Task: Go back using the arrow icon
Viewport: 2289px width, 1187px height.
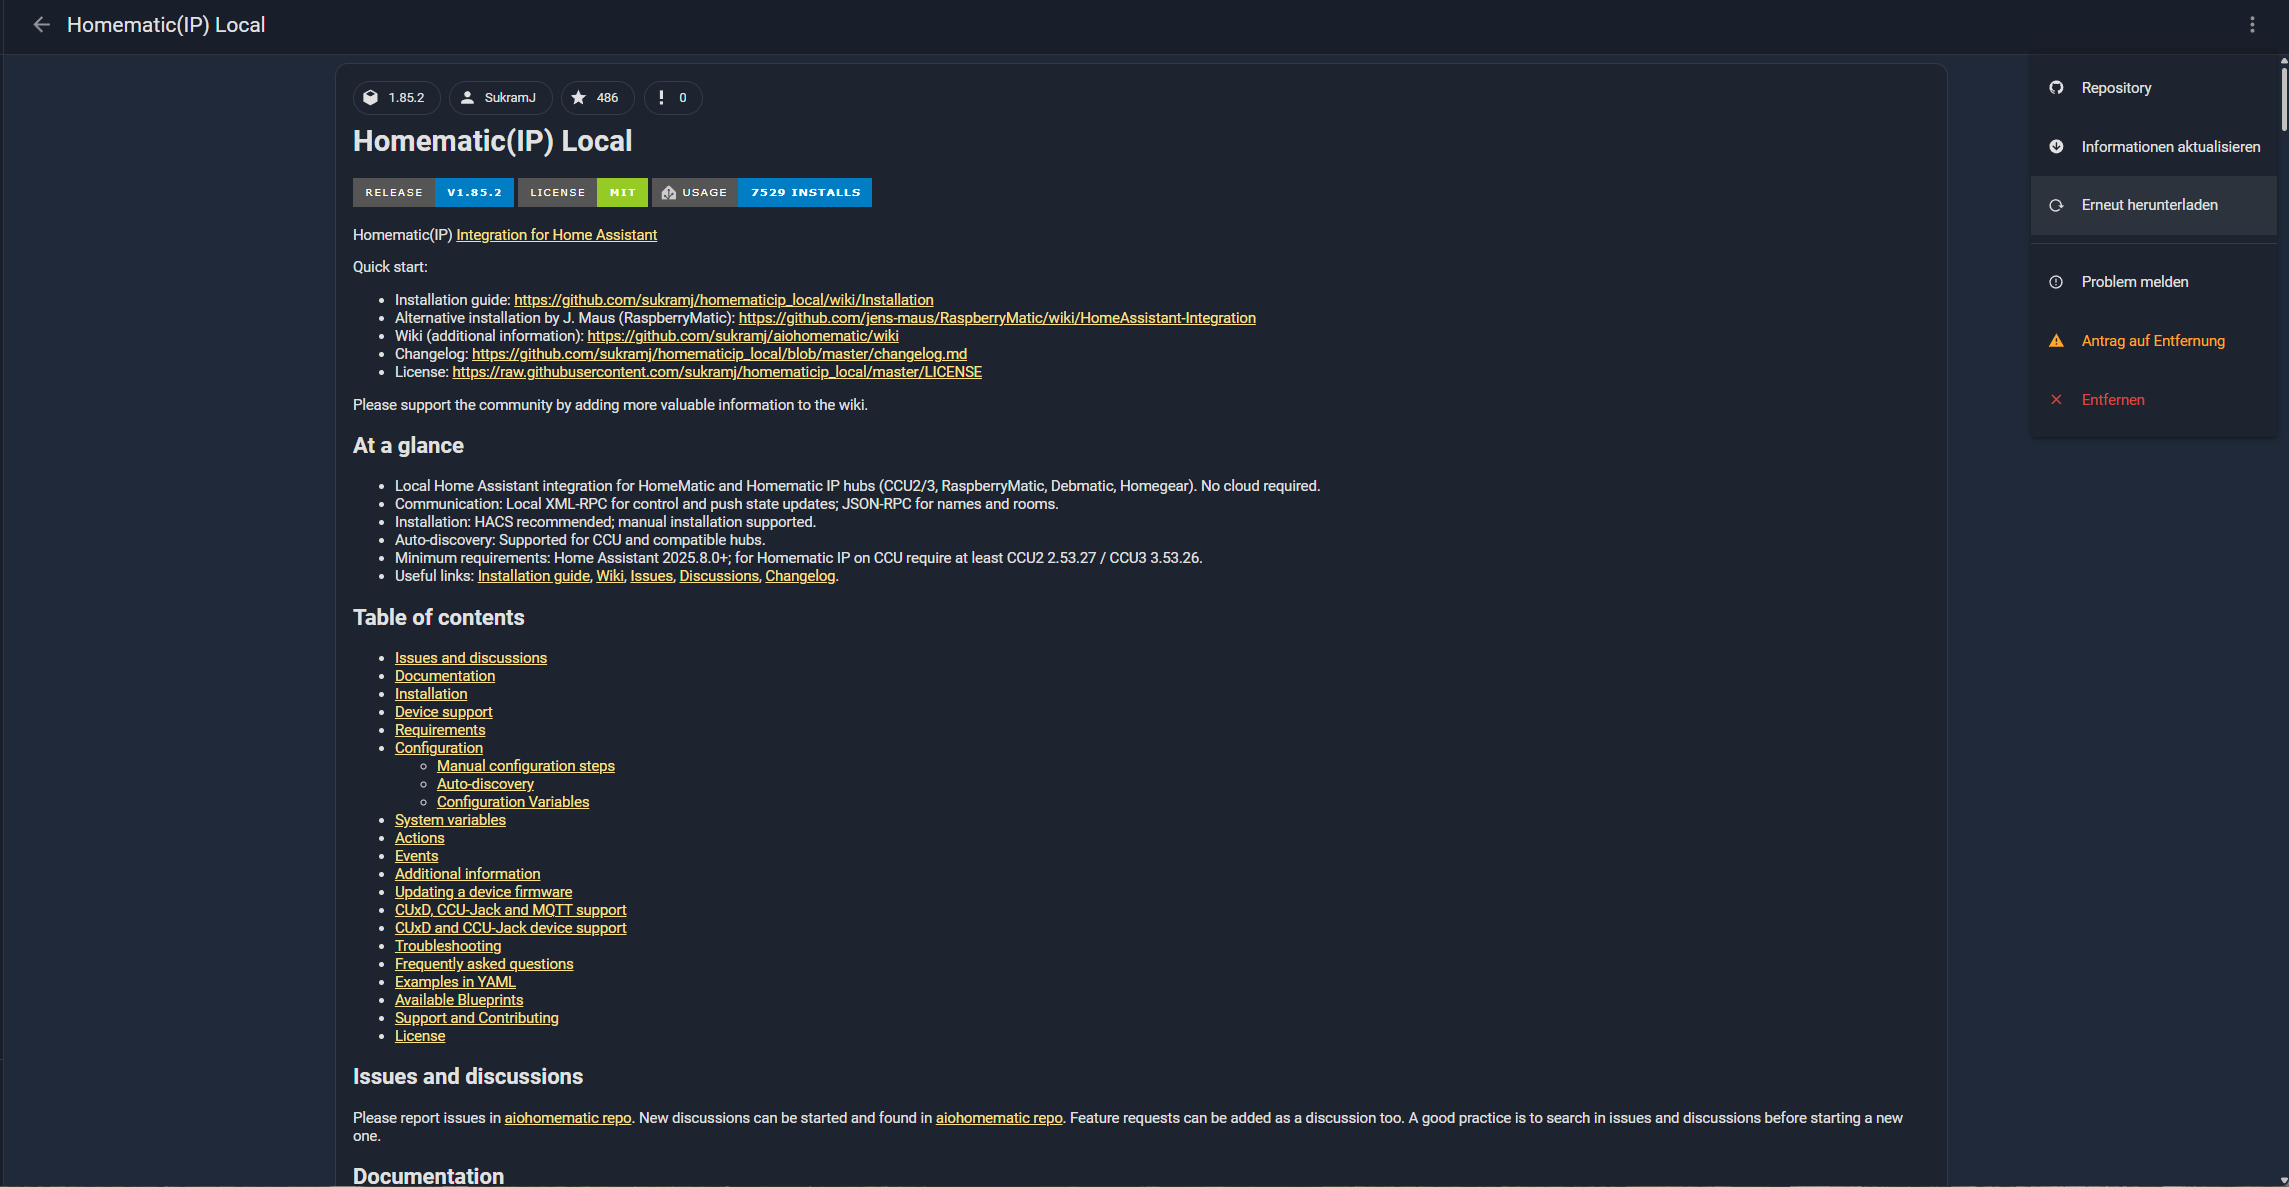Action: coord(41,25)
